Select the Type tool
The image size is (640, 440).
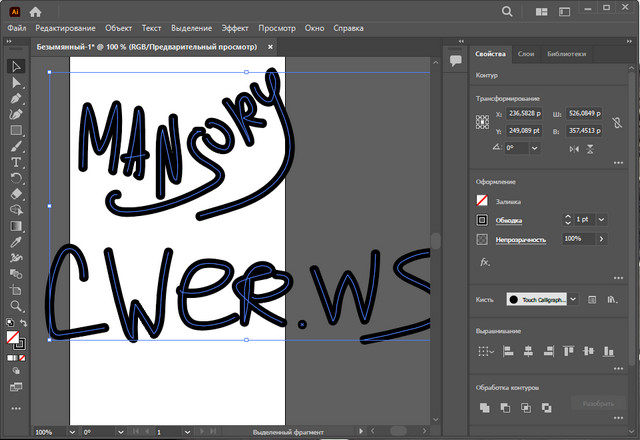[x=16, y=162]
